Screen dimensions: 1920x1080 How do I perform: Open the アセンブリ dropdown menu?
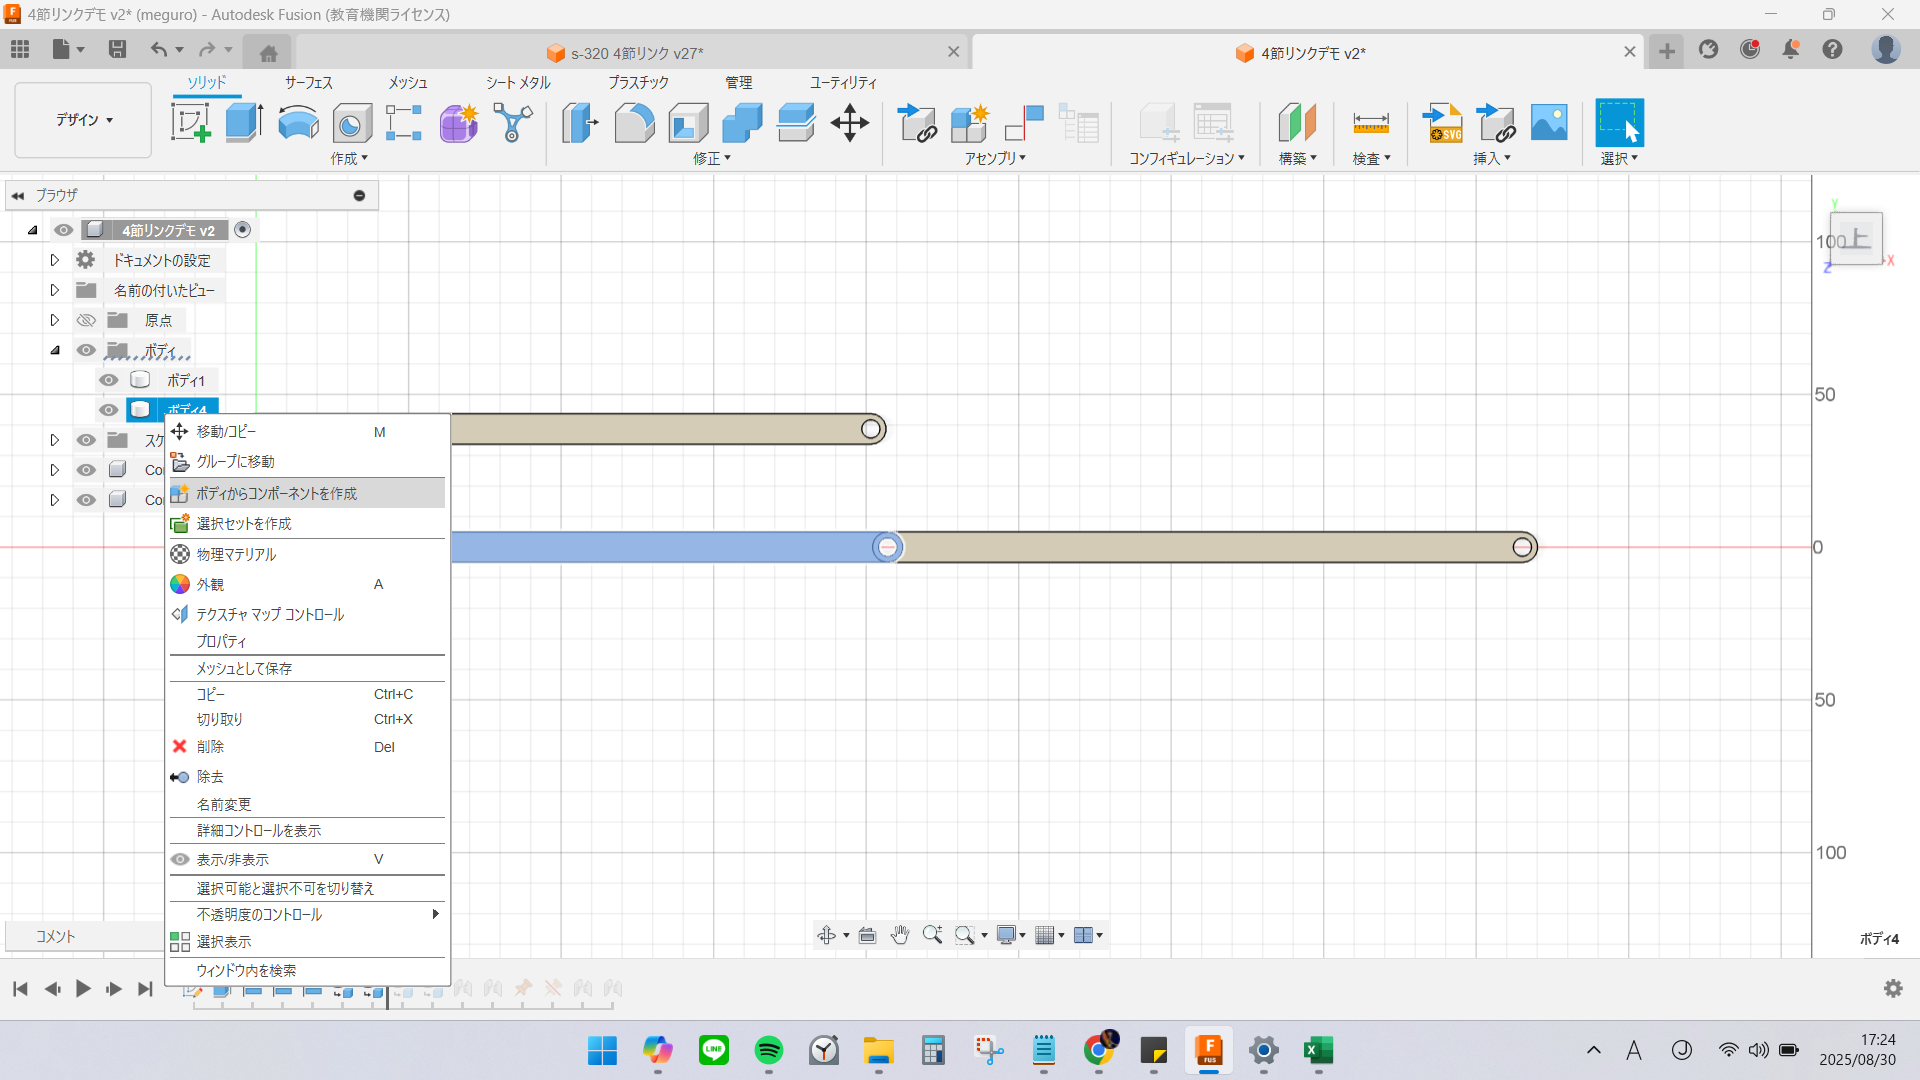click(995, 159)
